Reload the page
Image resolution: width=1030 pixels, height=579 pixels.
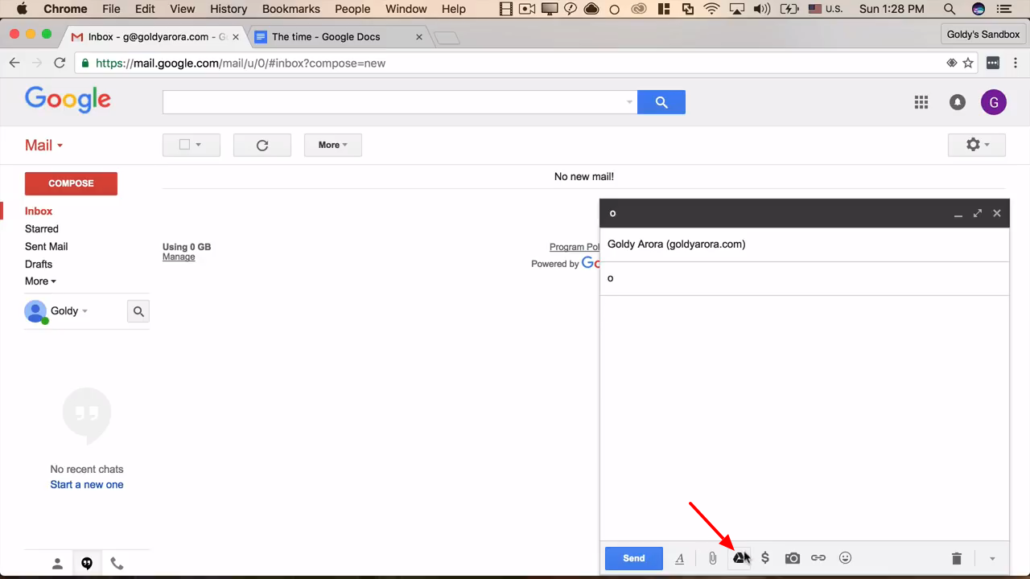(60, 63)
